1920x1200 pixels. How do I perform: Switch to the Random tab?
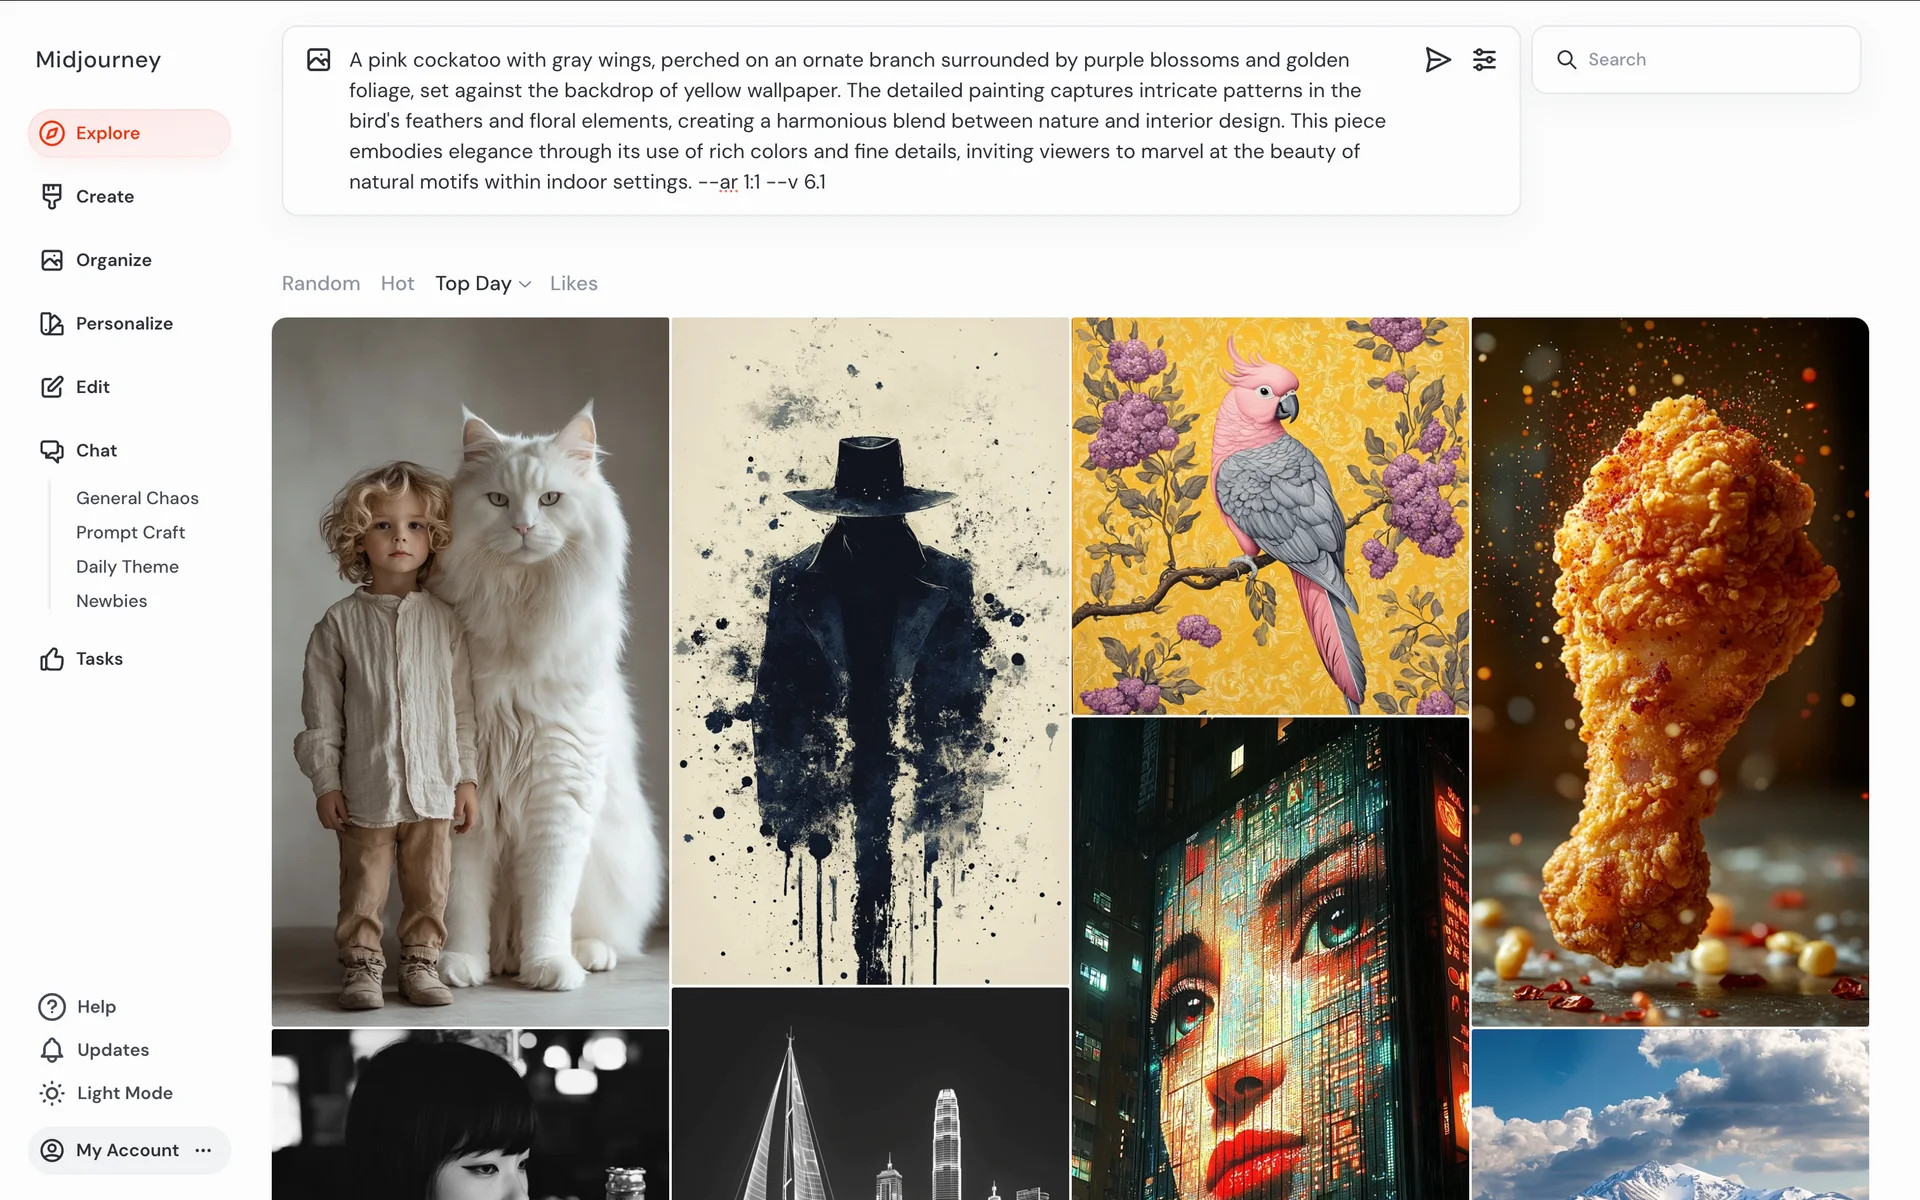click(x=320, y=284)
